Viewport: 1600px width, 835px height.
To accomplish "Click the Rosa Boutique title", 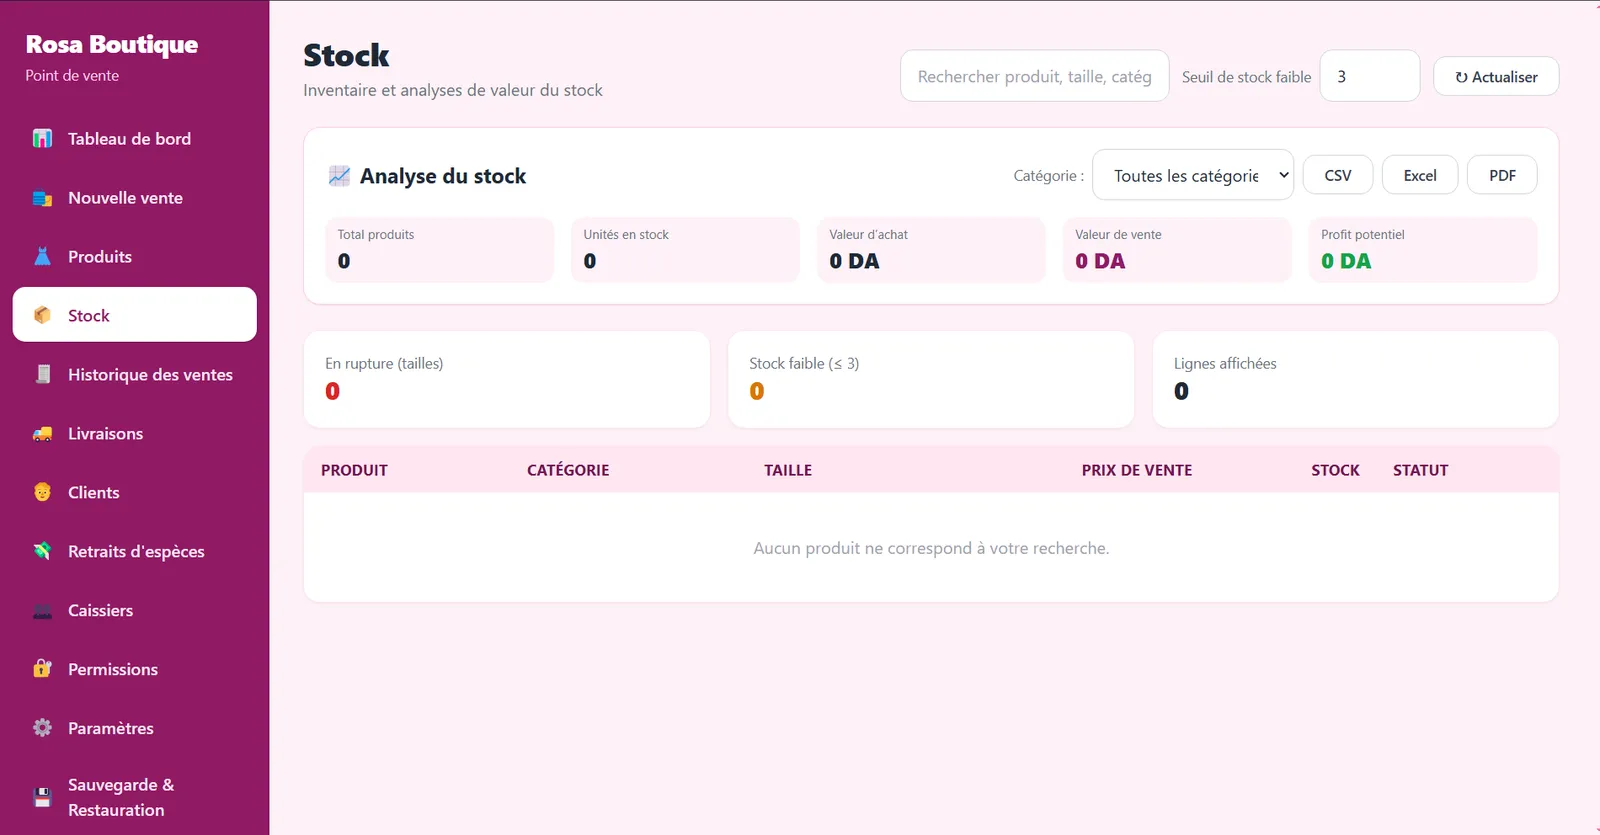I will (112, 45).
